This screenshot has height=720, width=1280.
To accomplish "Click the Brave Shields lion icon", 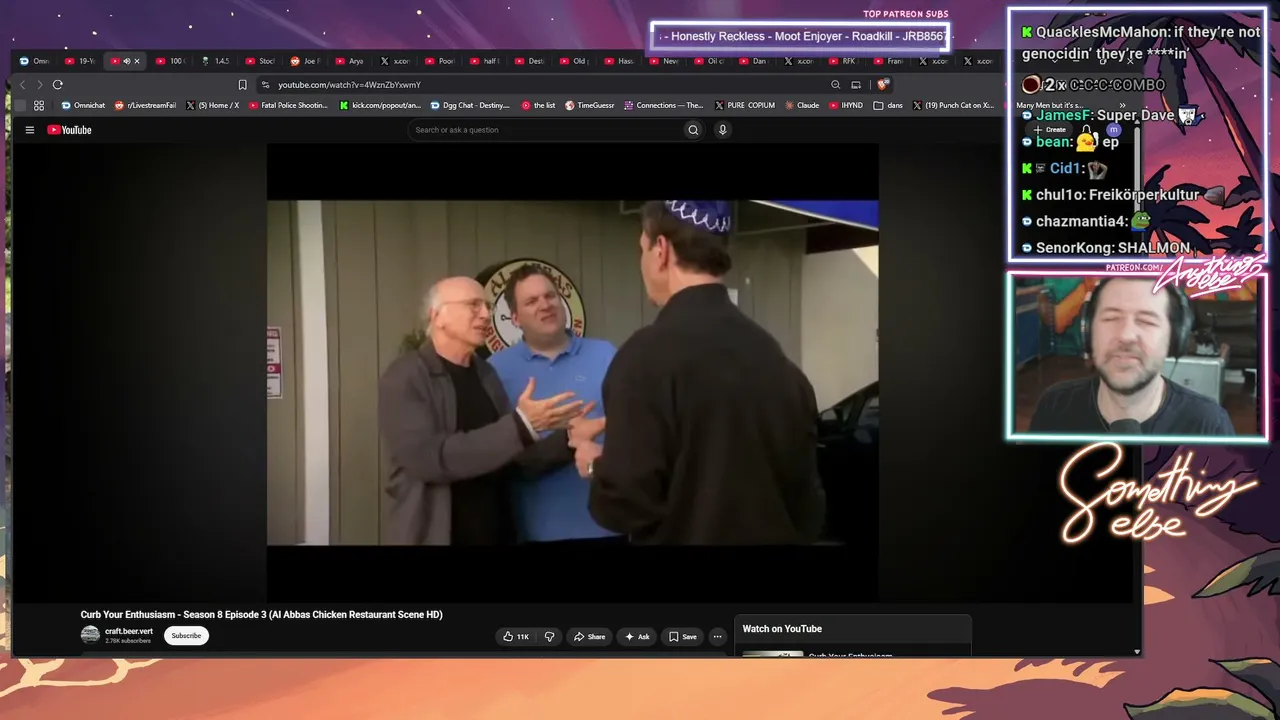I will [882, 85].
